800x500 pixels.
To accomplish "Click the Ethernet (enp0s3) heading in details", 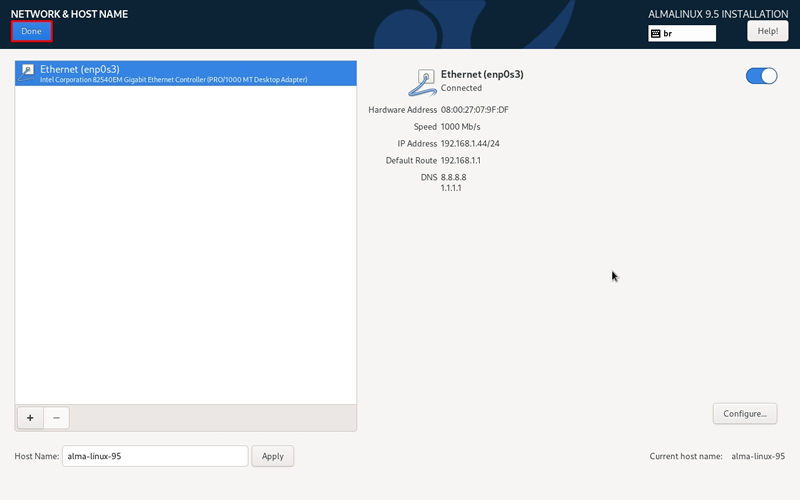I will [x=482, y=74].
